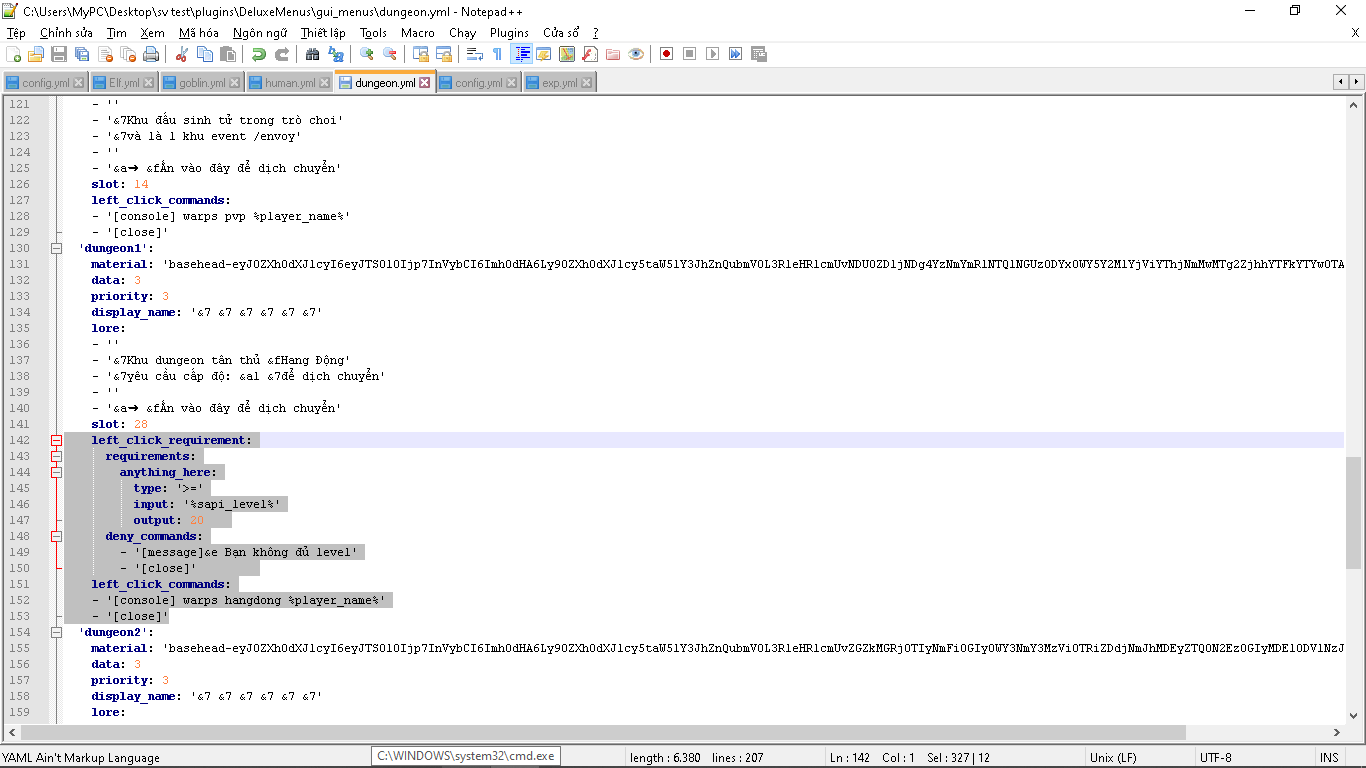Close the goblin.yml tab
The width and height of the screenshot is (1366, 768).
point(234,83)
